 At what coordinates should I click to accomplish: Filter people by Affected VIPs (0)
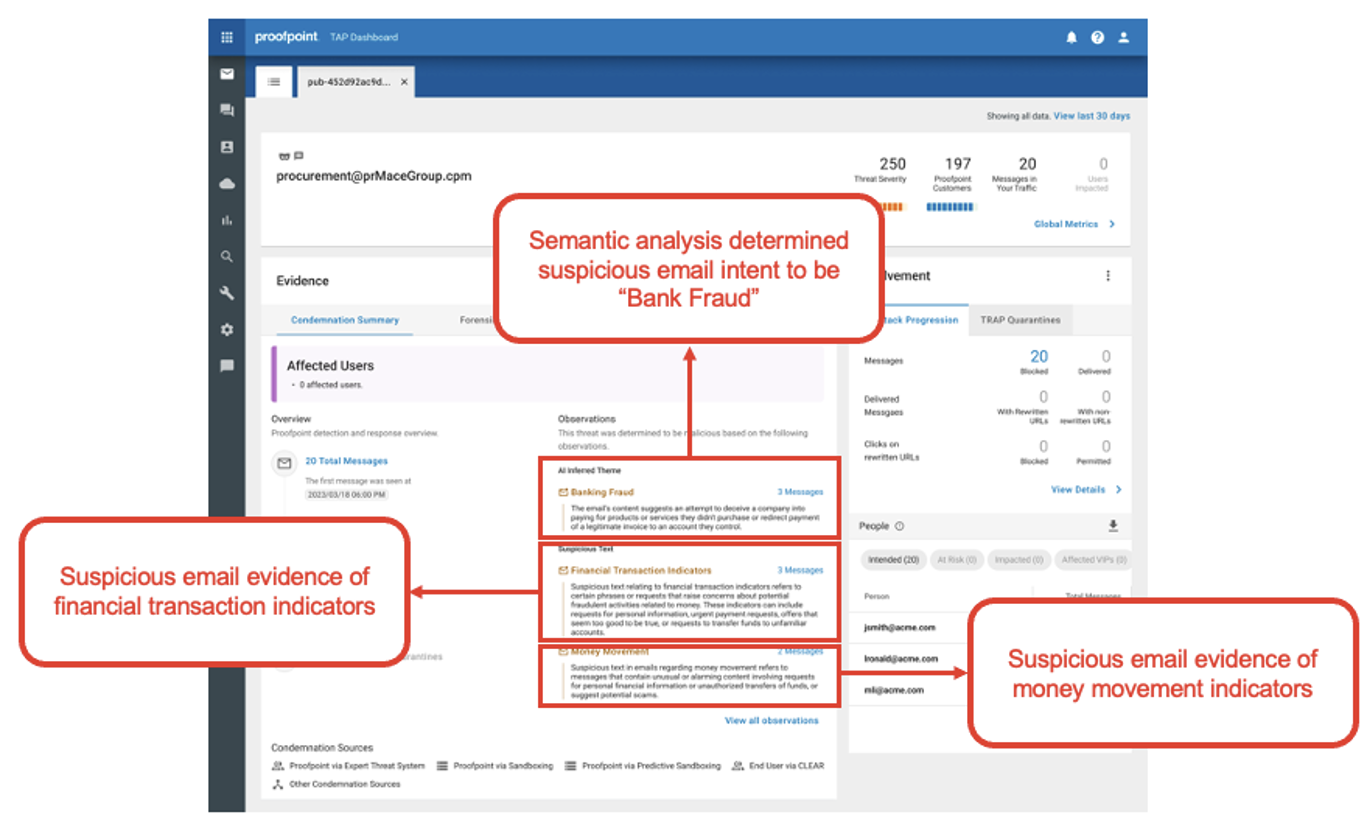click(x=1093, y=560)
